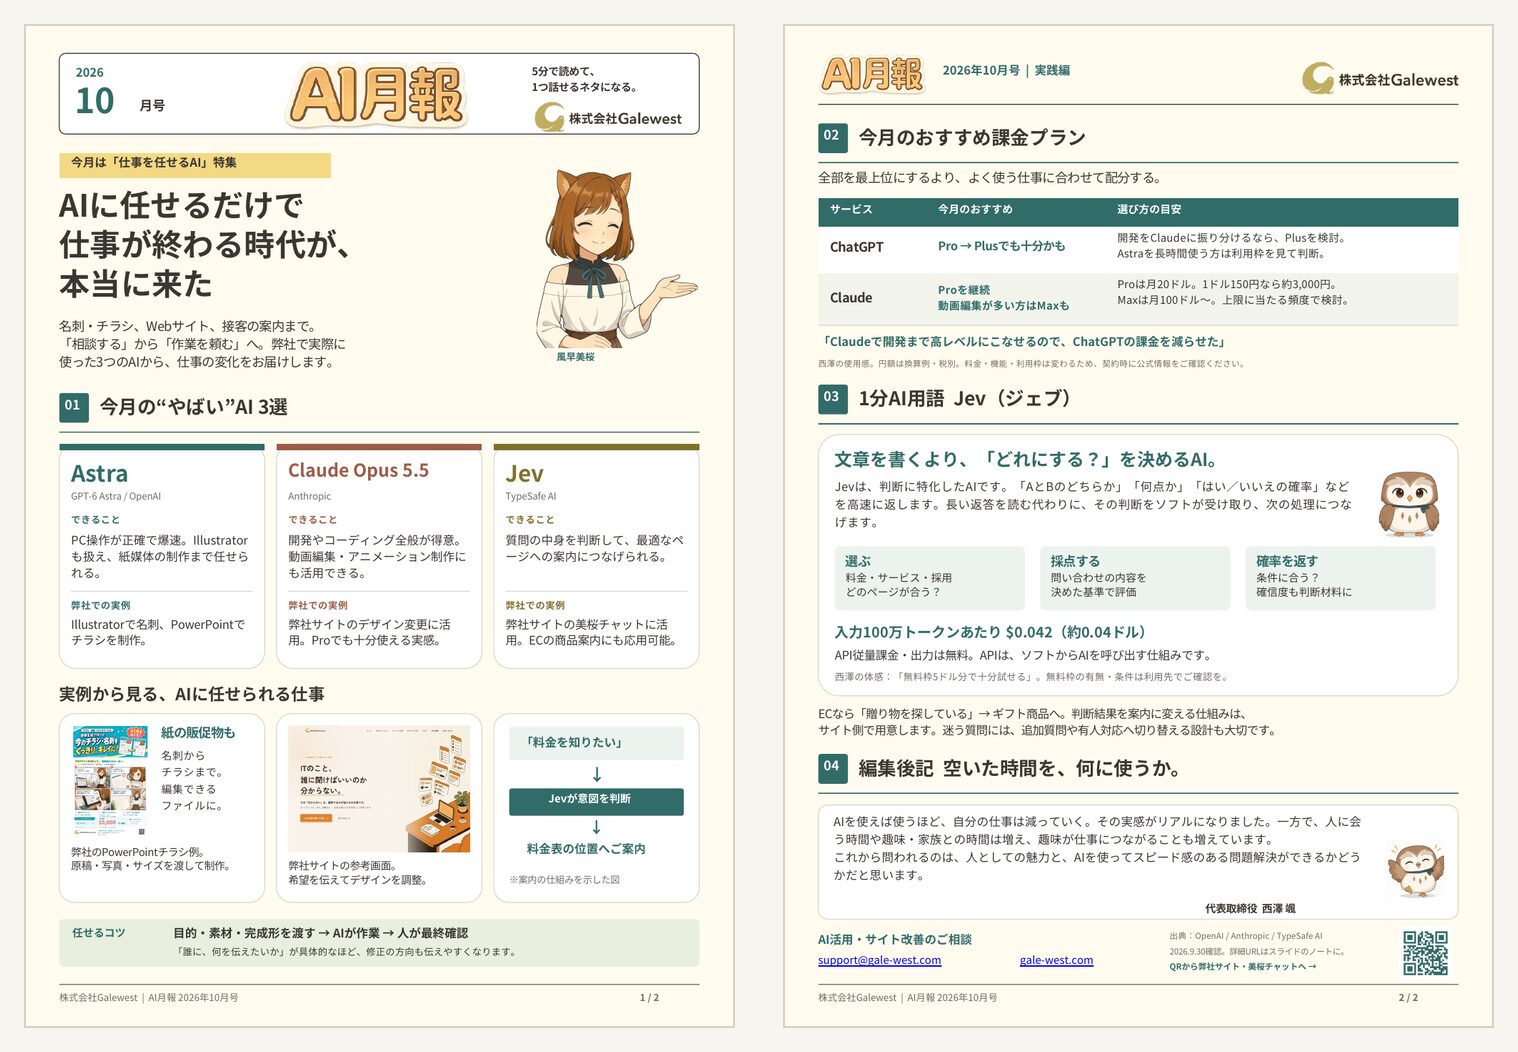Viewport: 1518px width, 1052px height.
Task: Click the Astra card heading
Action: point(99,474)
